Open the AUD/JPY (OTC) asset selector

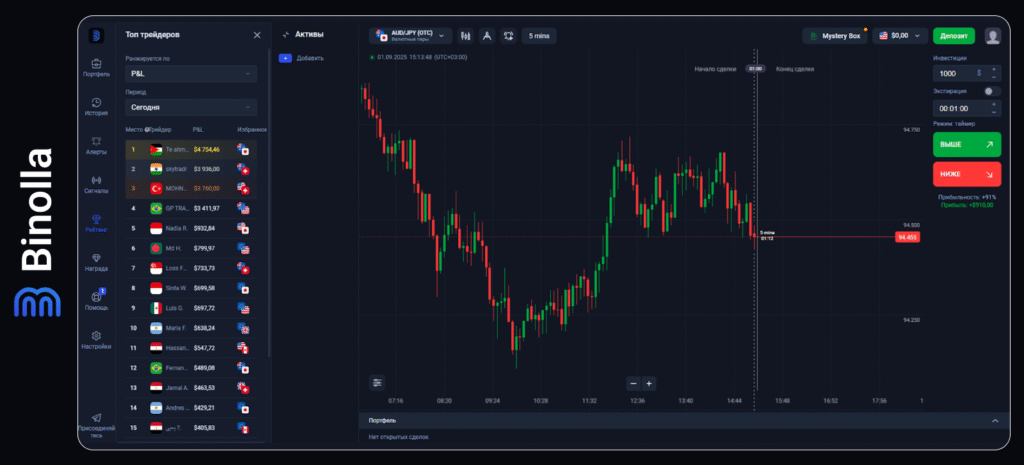(x=411, y=36)
